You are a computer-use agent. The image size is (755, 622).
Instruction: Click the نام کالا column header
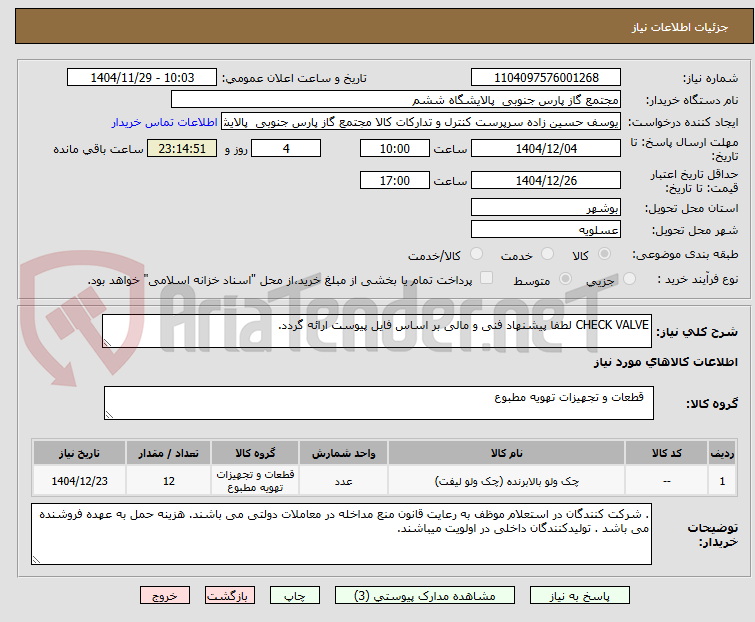click(x=507, y=453)
